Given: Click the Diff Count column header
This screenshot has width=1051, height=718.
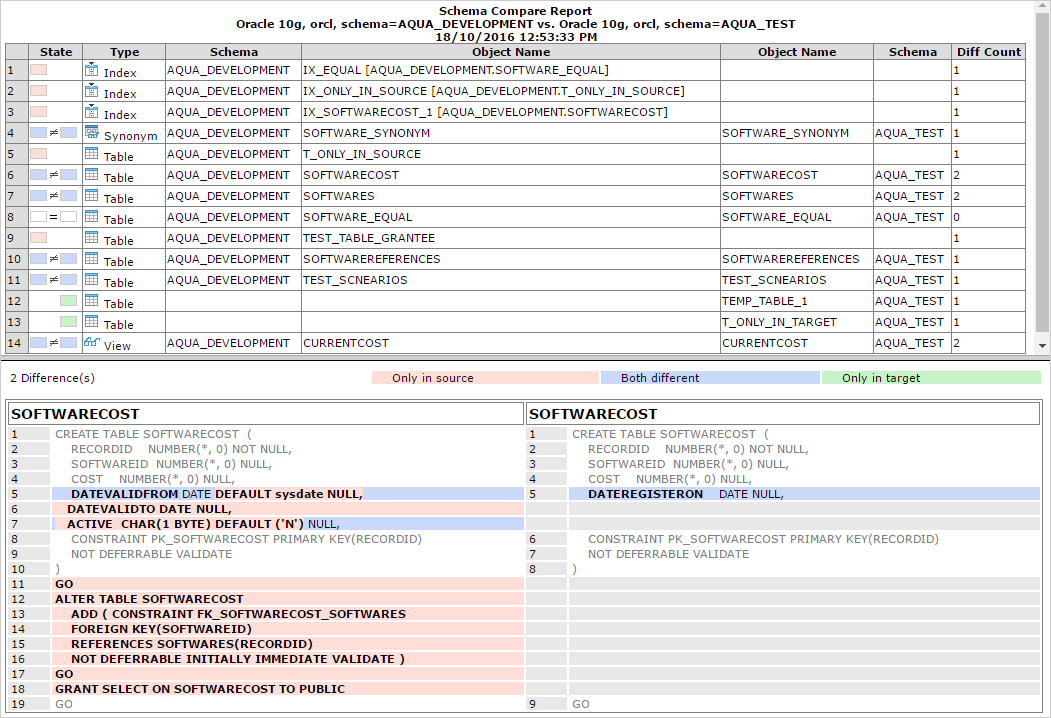Looking at the screenshot, I should 989,52.
